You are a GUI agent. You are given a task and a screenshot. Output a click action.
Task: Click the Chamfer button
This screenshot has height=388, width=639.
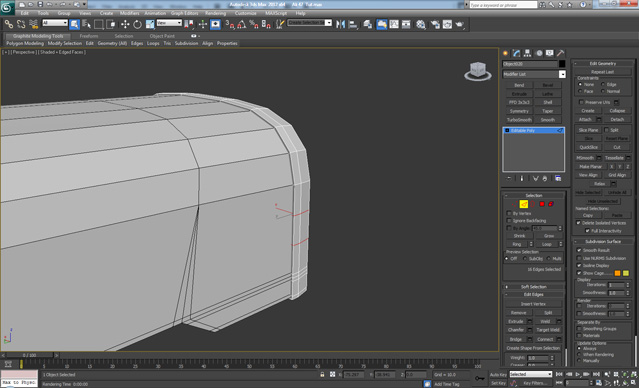click(x=516, y=330)
